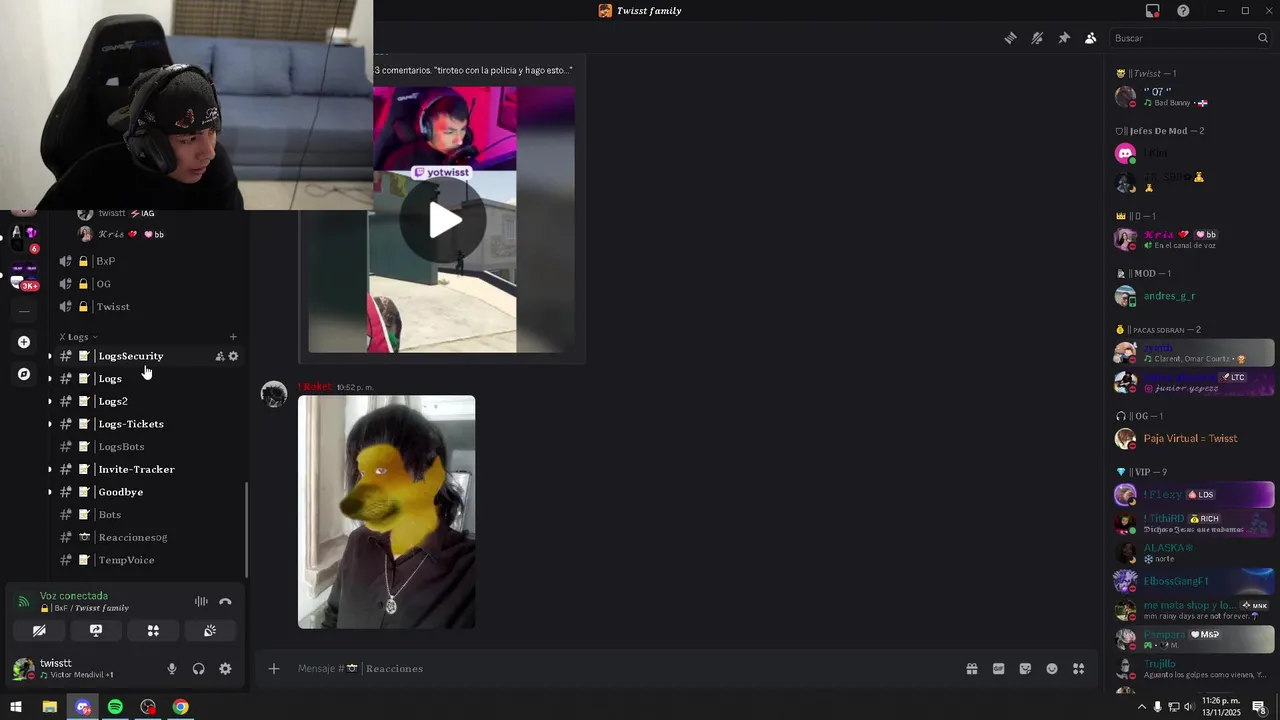Start an activity in voice panel
Viewport: 1280px width, 720px height.
(153, 631)
